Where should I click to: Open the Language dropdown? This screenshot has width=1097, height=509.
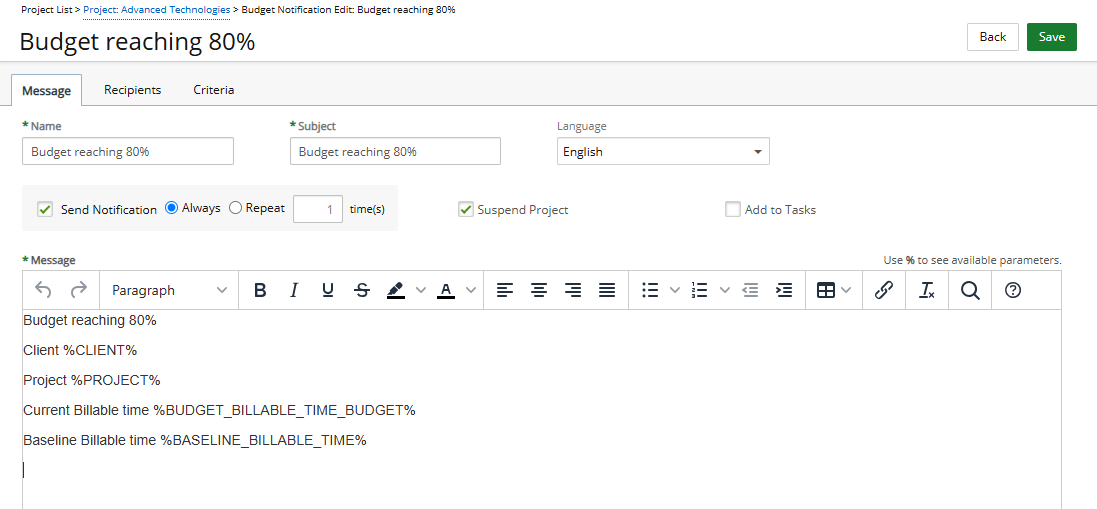coord(663,151)
